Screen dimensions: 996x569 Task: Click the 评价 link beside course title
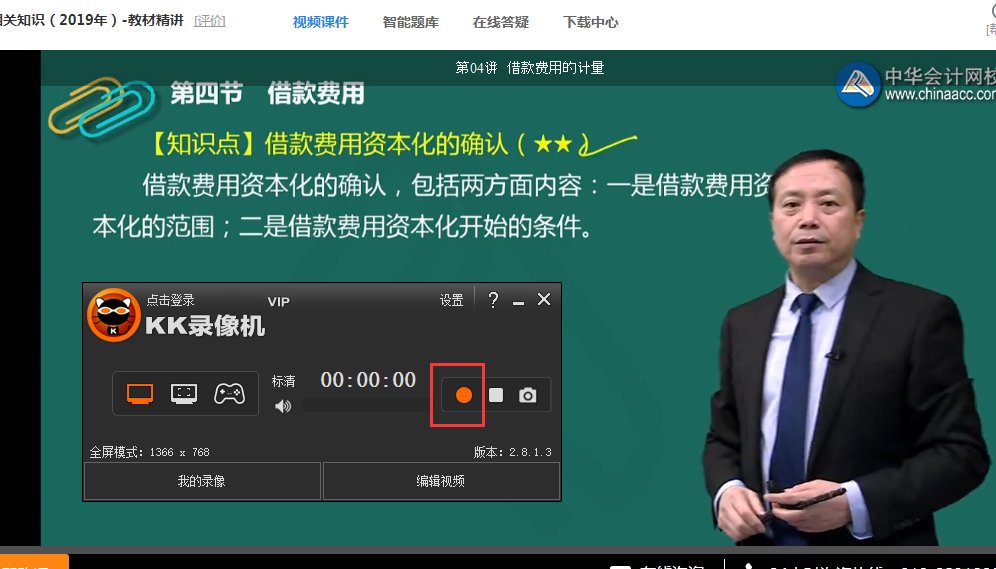[x=210, y=21]
